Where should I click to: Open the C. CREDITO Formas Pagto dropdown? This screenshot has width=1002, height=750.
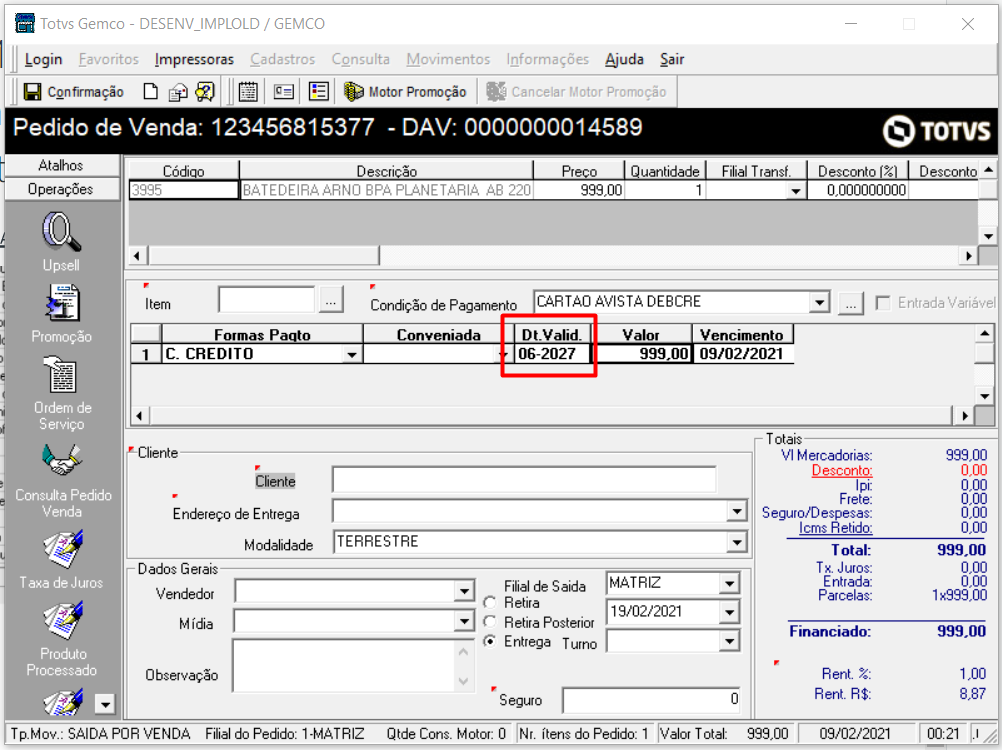(351, 354)
